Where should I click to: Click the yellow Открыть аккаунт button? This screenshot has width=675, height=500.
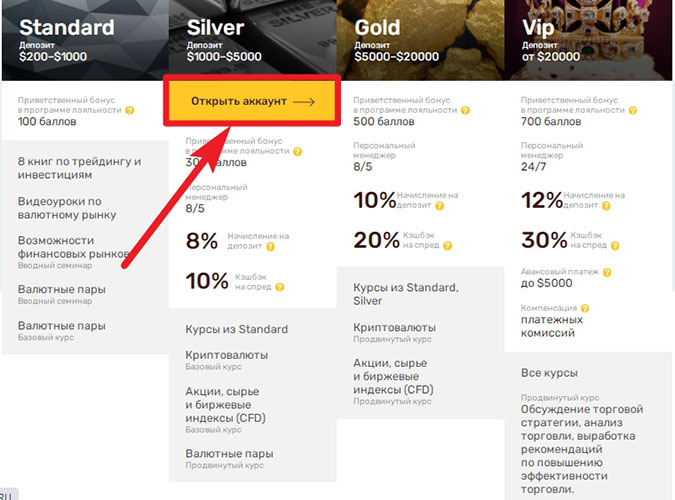(x=252, y=101)
